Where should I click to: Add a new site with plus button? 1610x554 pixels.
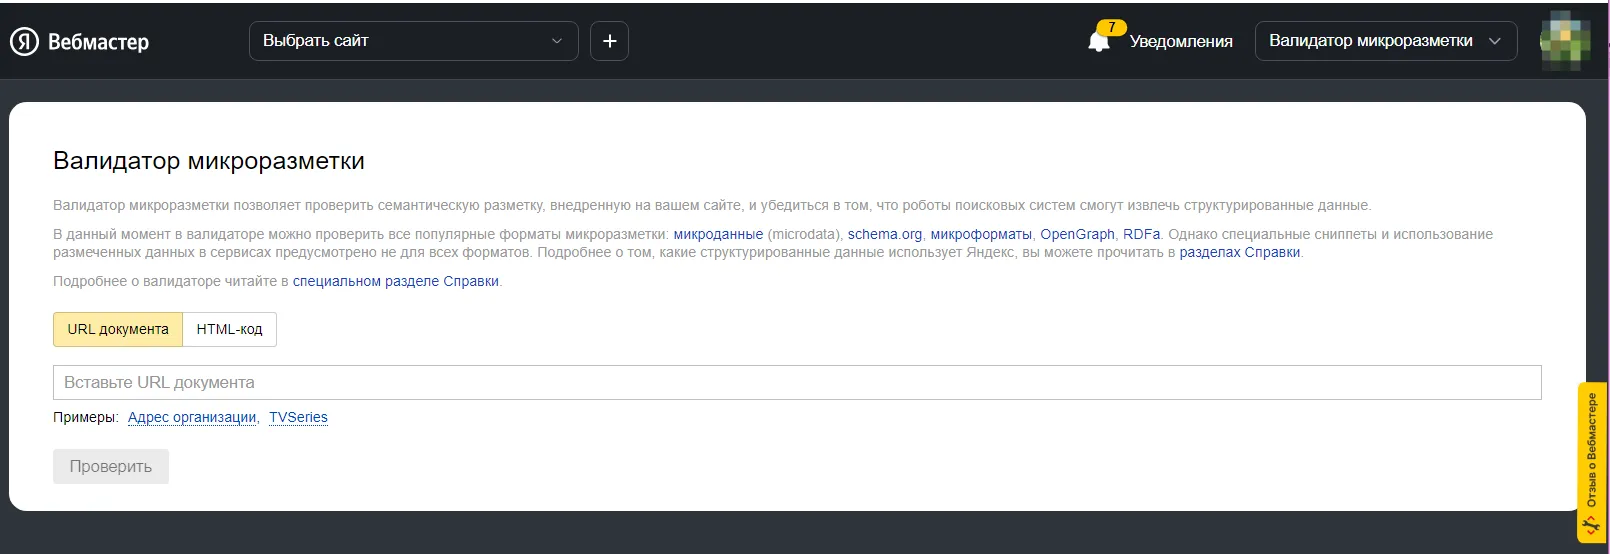pyautogui.click(x=609, y=41)
